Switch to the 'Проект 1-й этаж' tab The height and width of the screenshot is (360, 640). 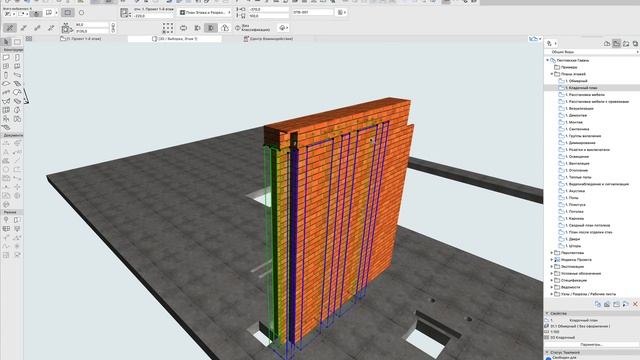pyautogui.click(x=80, y=39)
